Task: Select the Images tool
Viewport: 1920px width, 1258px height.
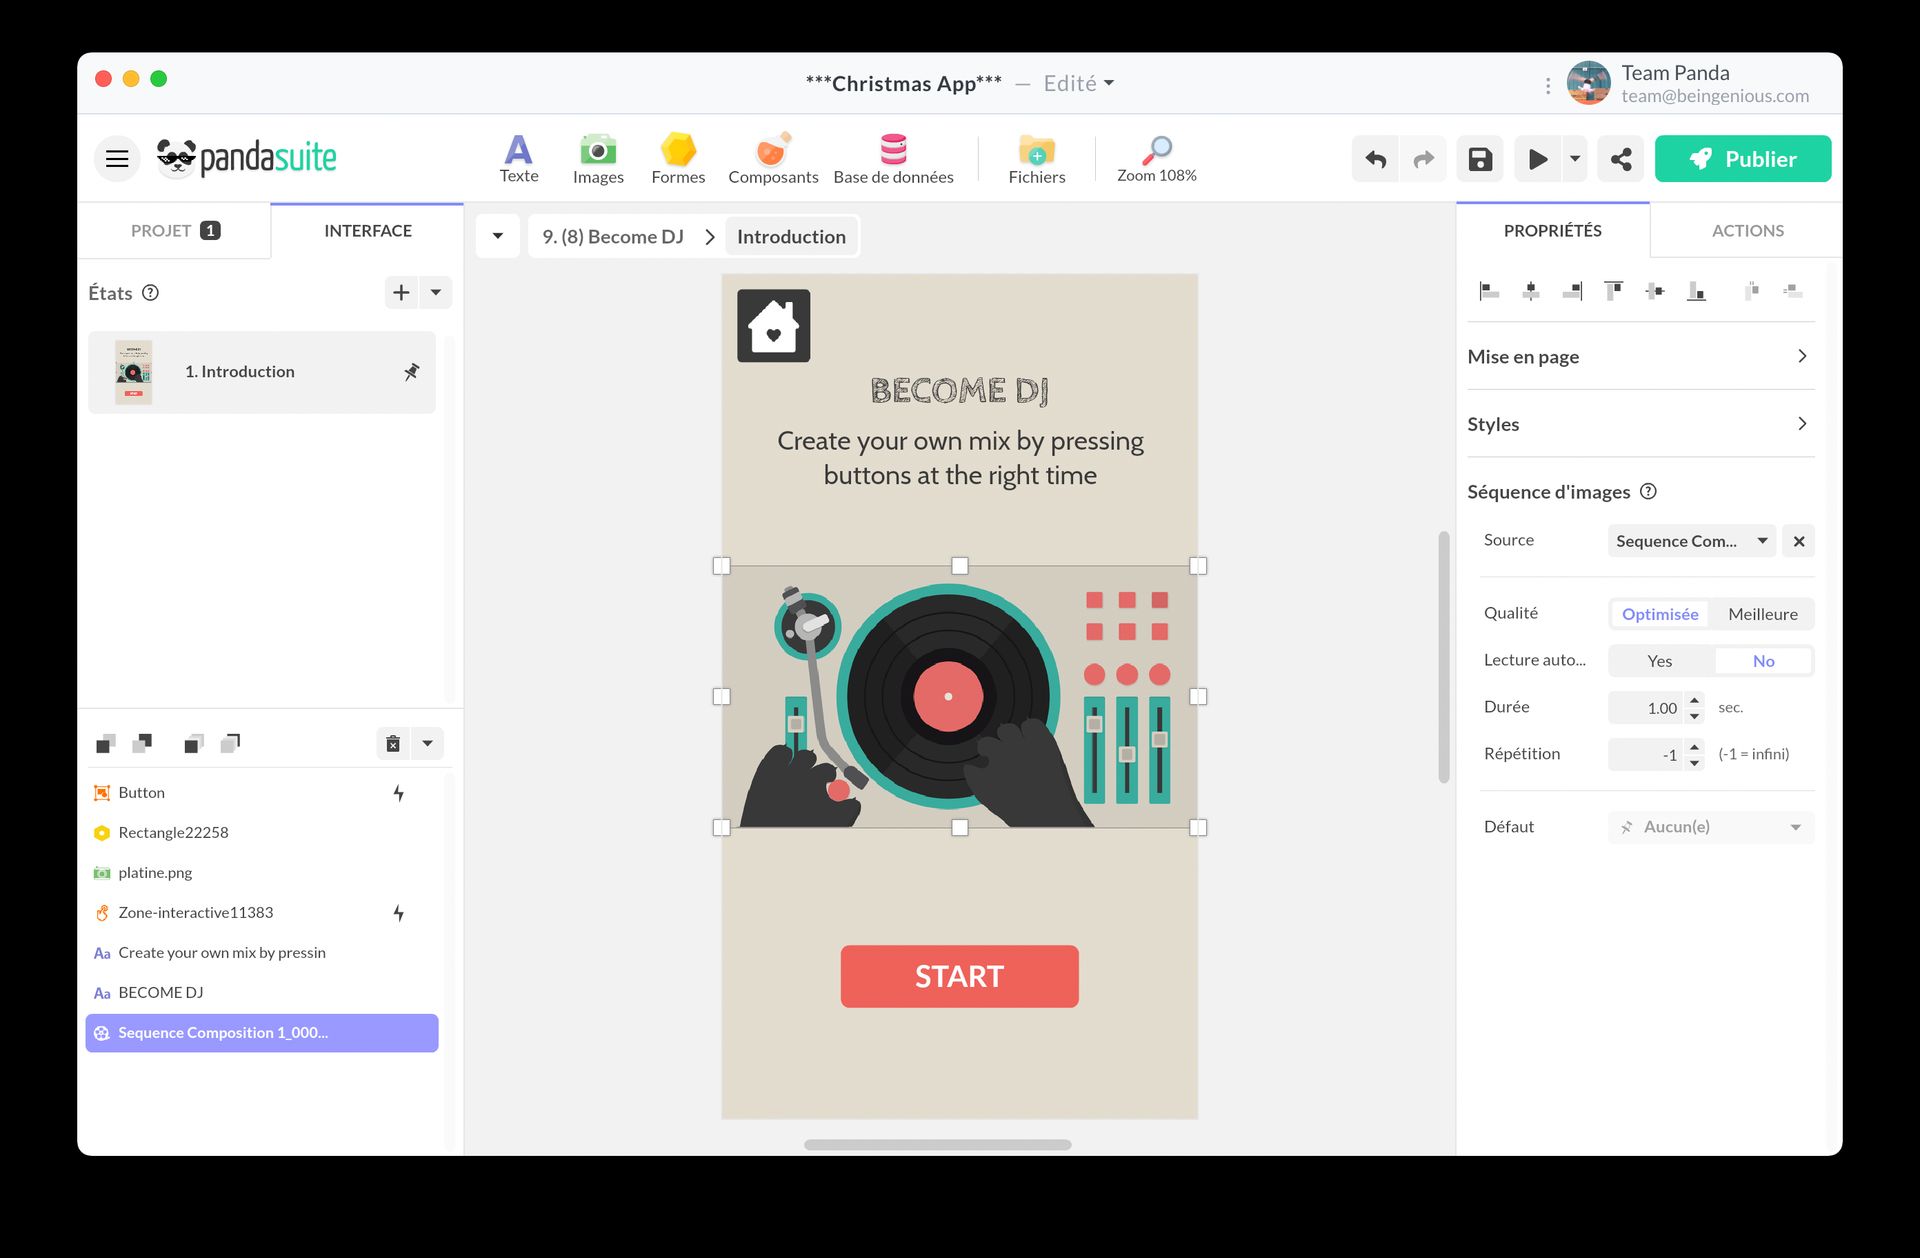Action: click(597, 158)
